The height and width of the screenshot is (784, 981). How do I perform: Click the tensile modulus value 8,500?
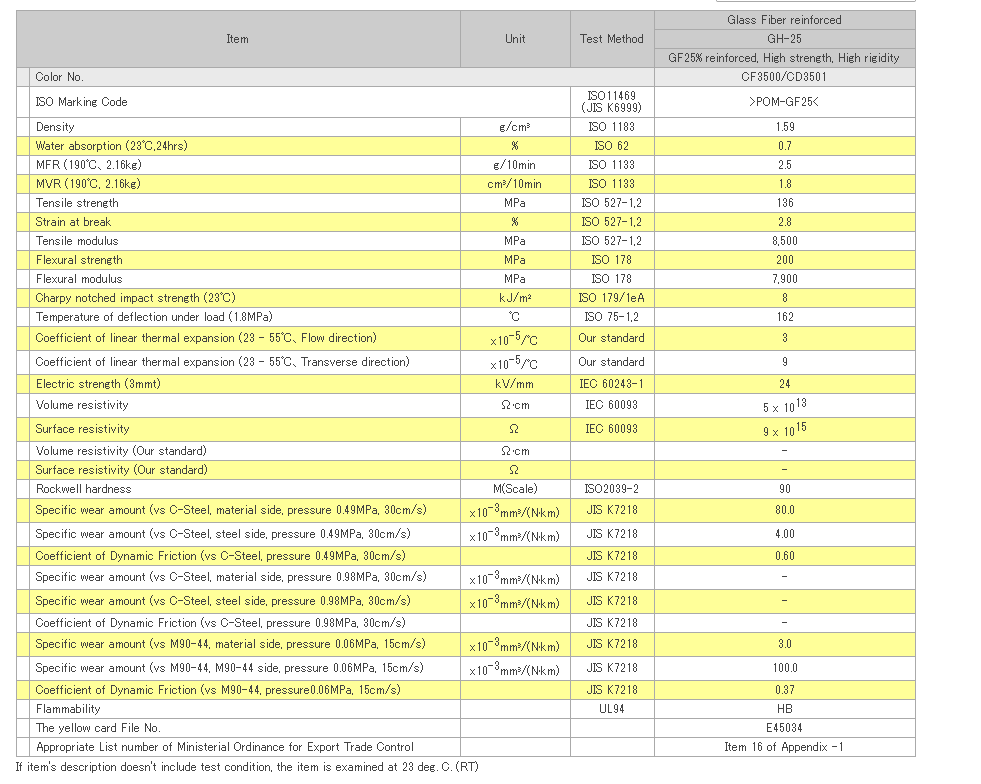pyautogui.click(x=784, y=241)
